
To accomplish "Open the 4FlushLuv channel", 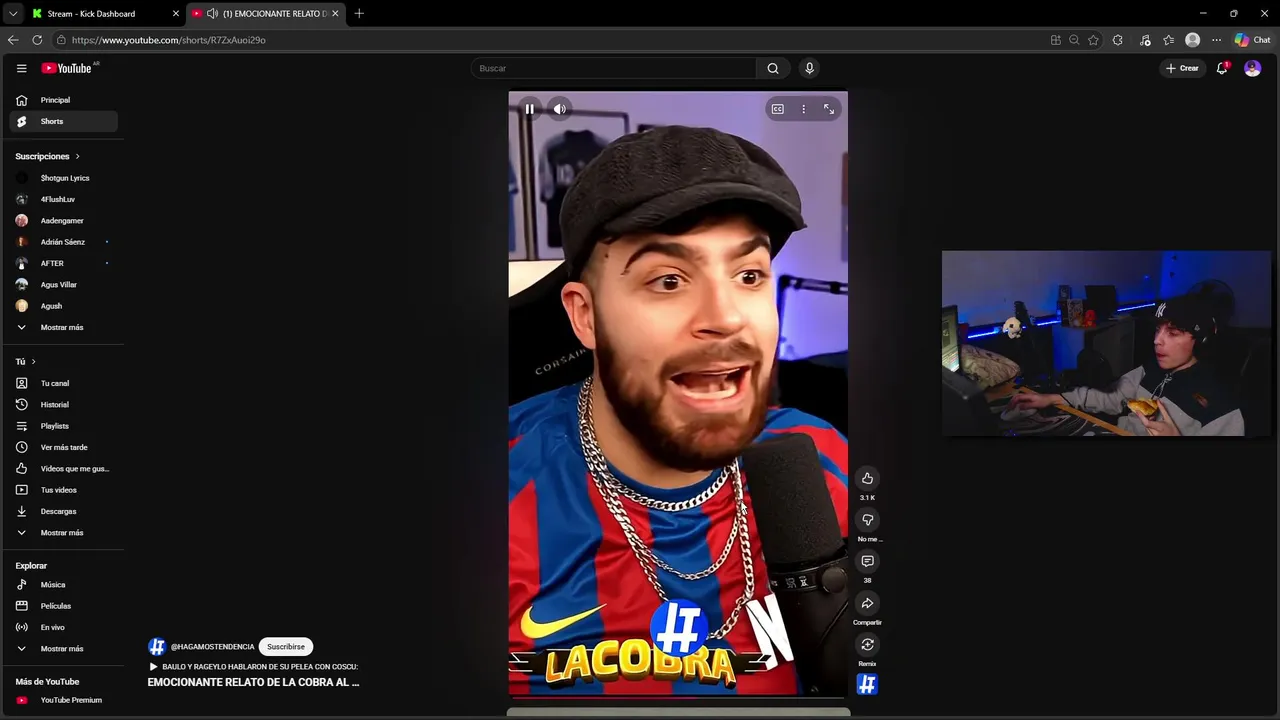I will click(64, 199).
